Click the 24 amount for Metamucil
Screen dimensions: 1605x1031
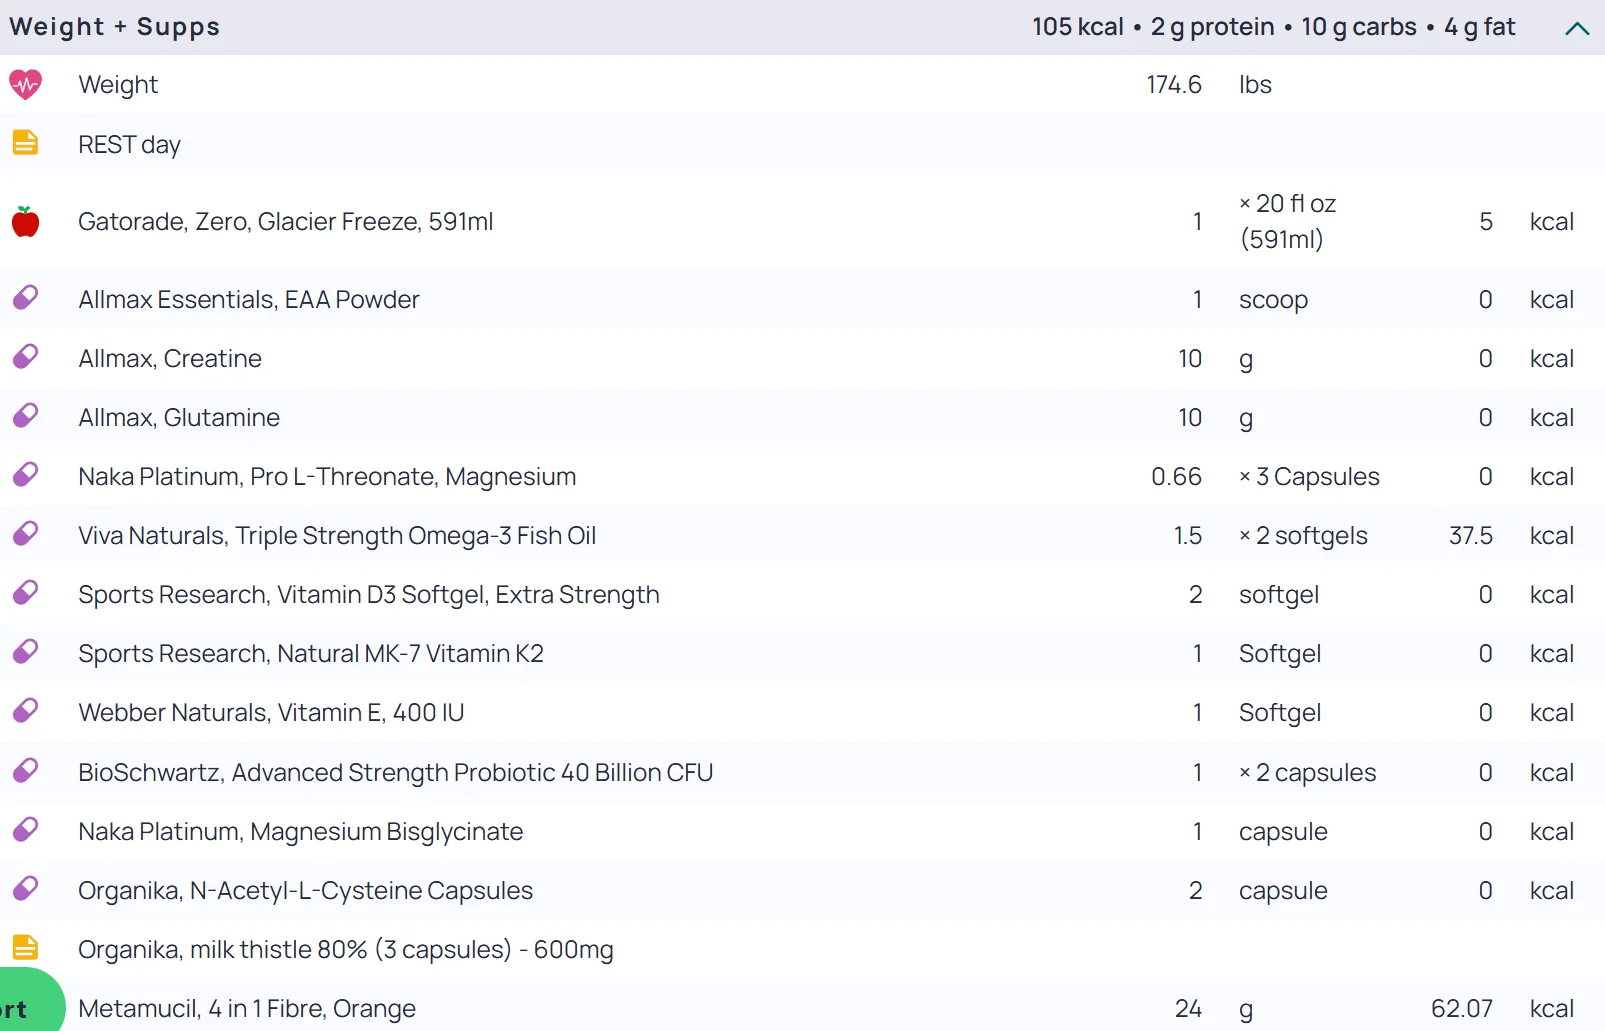coord(1188,1009)
